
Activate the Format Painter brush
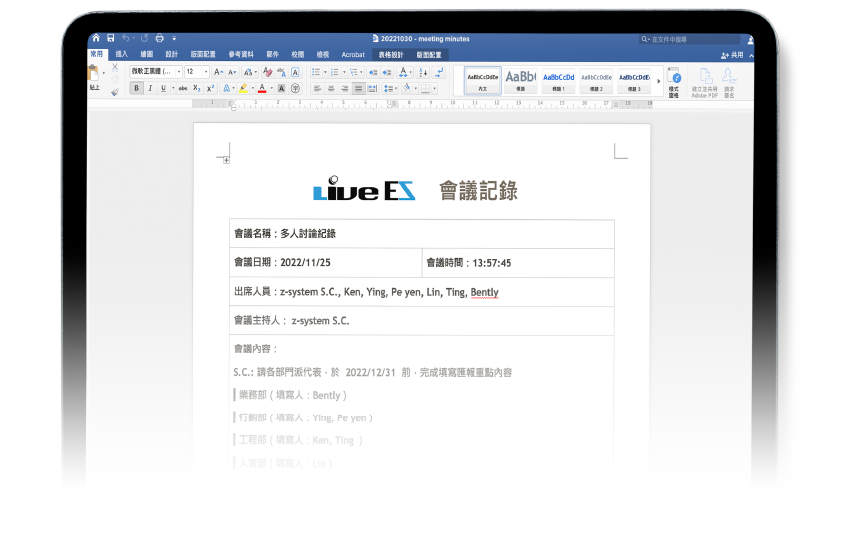[x=114, y=92]
